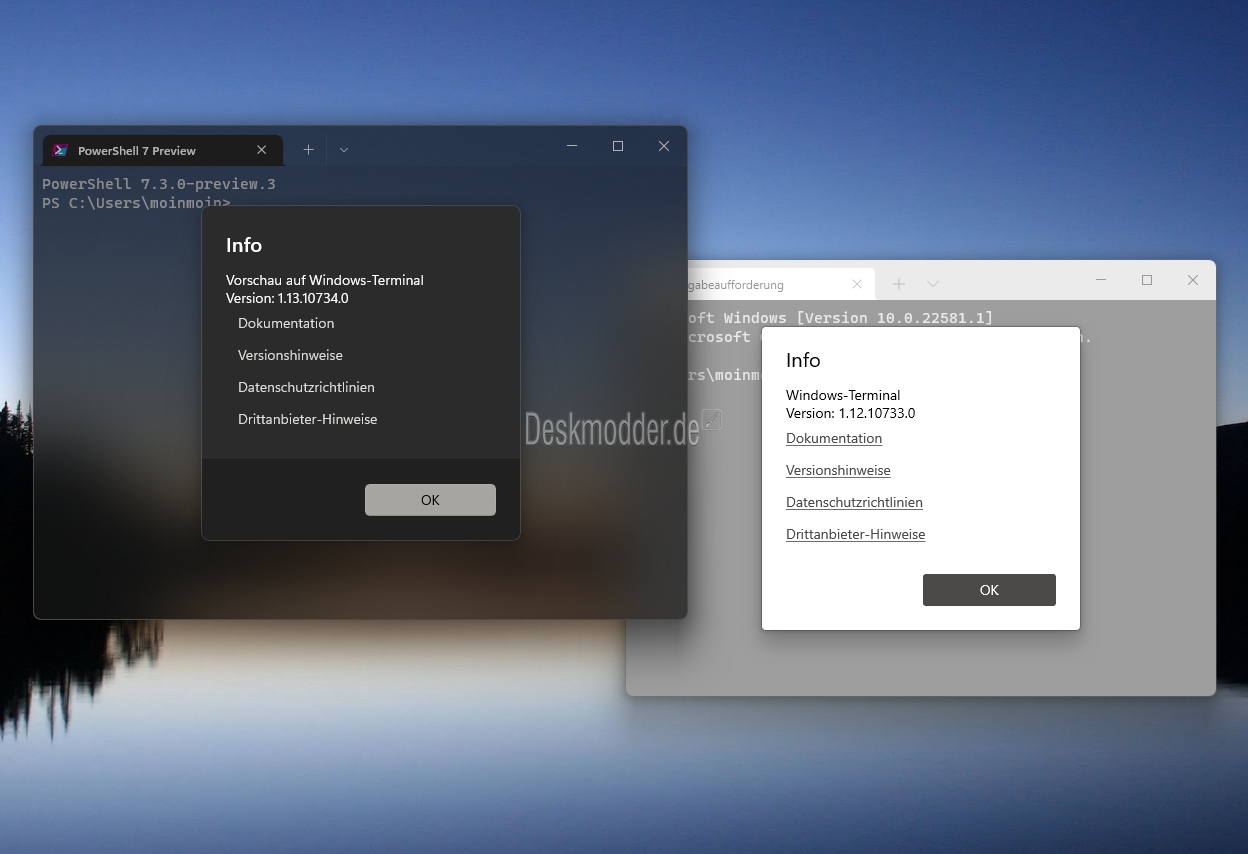Open Dokumentation in the dark Info dialog
This screenshot has height=854, width=1248.
[x=286, y=323]
